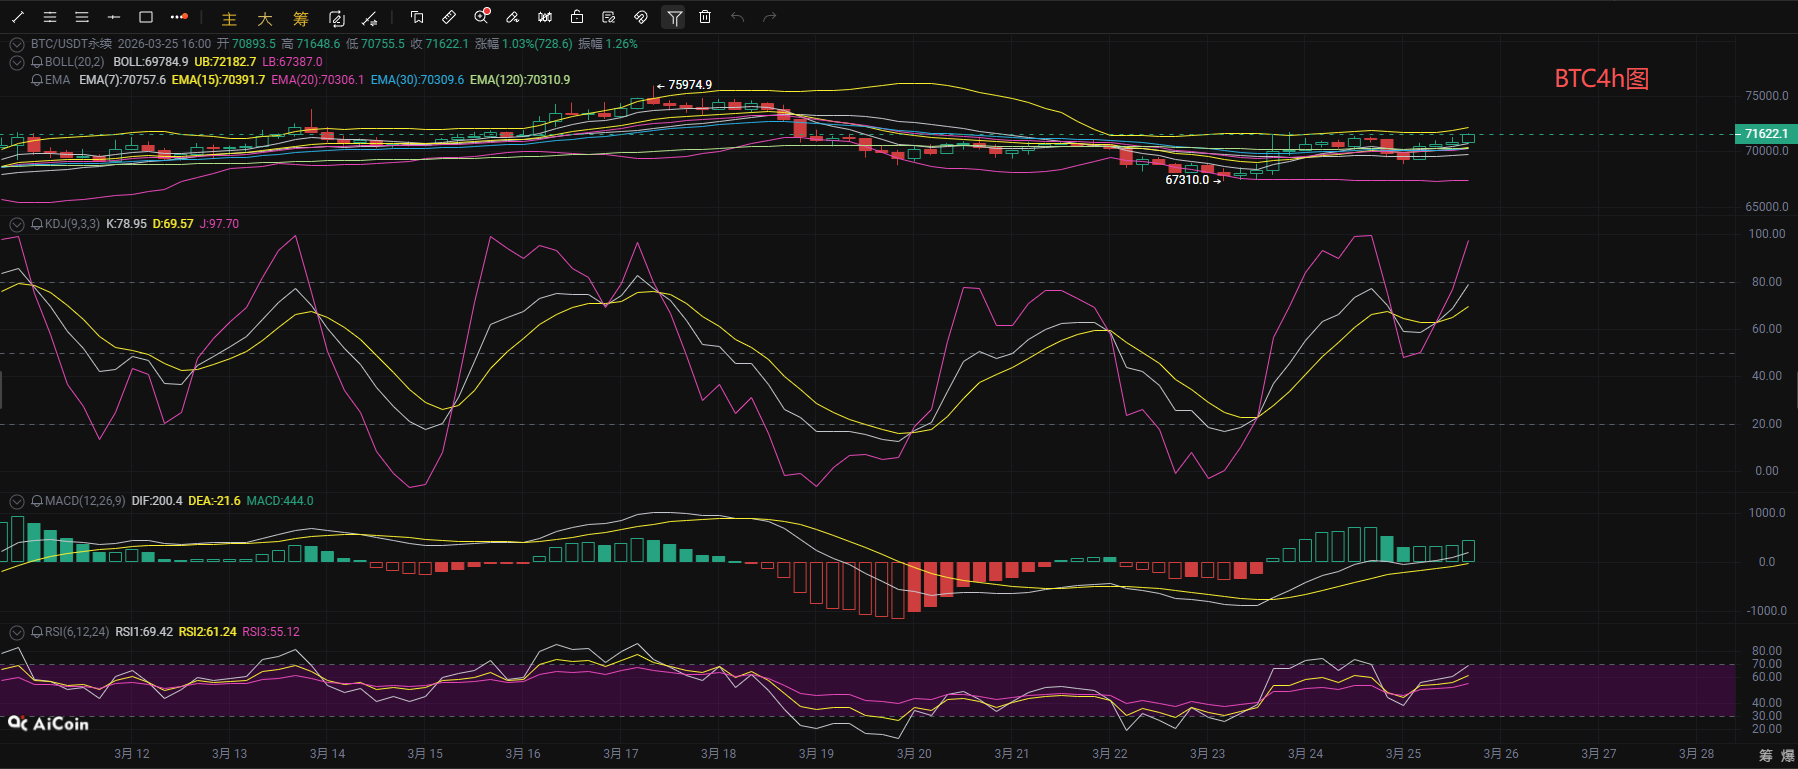This screenshot has width=1798, height=769.
Task: Click the redo arrow in toolbar
Action: coord(769,17)
